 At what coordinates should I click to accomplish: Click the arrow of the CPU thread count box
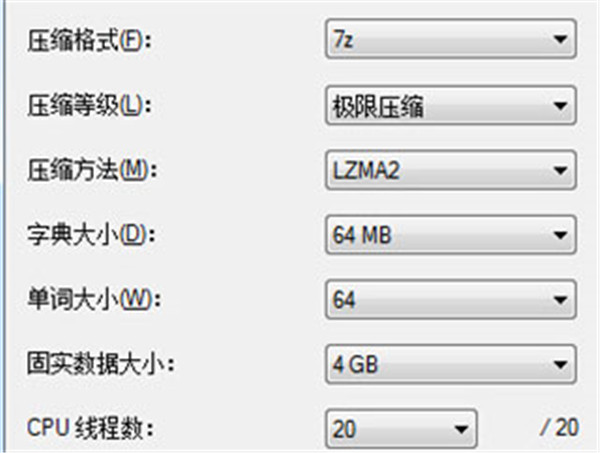point(461,429)
